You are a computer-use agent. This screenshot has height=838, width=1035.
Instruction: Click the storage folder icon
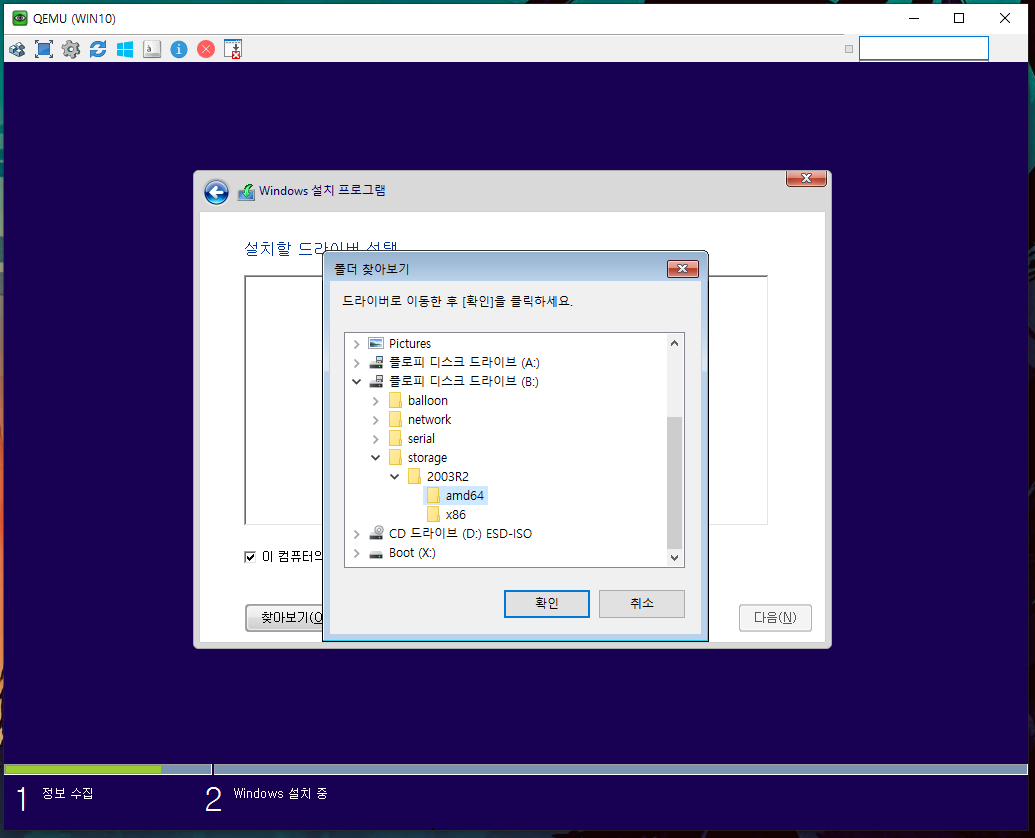click(395, 457)
